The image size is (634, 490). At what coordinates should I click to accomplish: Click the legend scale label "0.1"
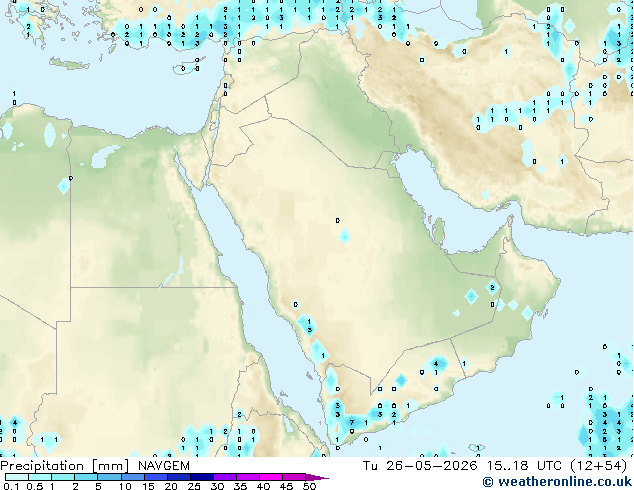pos(11,486)
